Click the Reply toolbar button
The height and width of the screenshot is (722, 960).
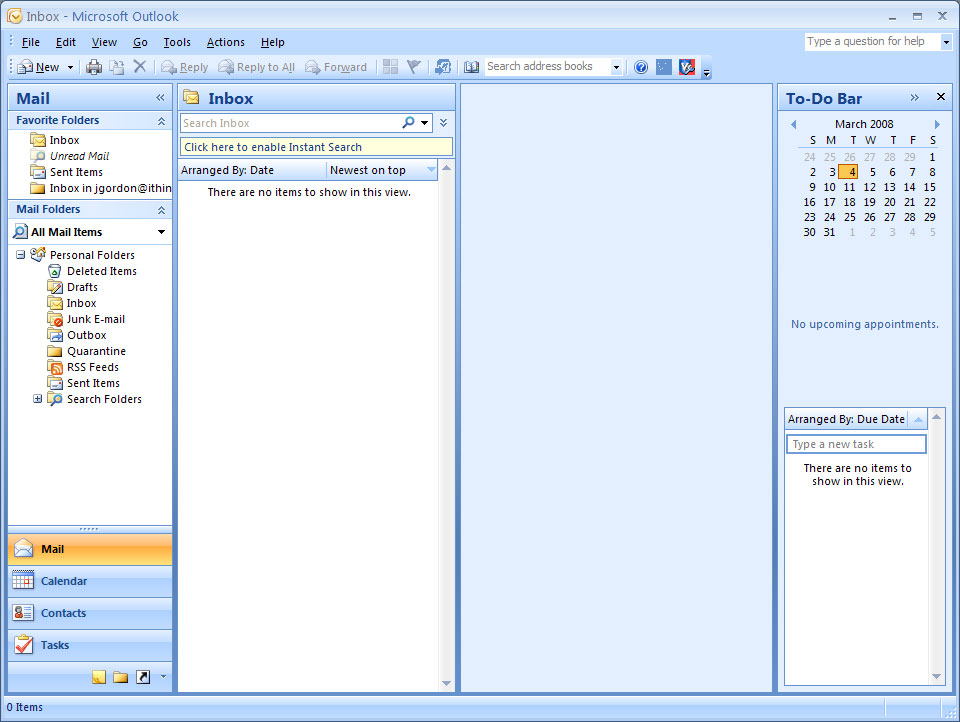[184, 67]
